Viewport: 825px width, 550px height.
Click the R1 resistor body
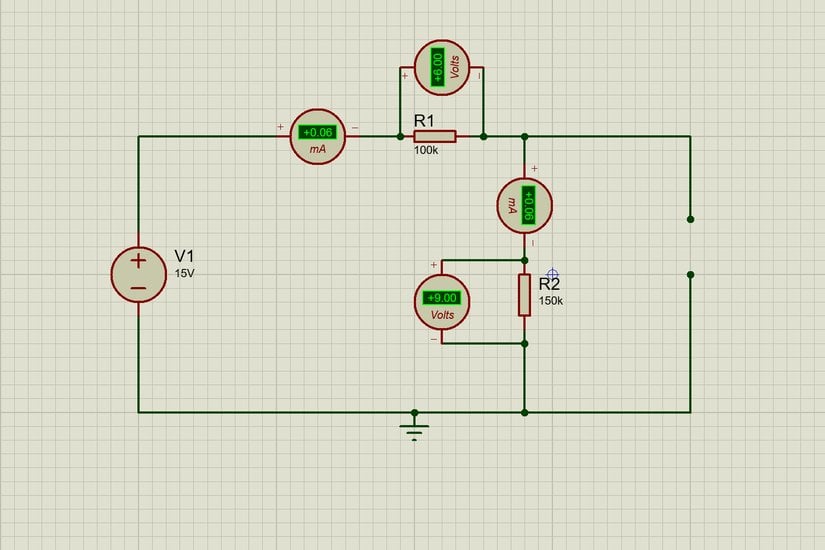click(x=435, y=136)
